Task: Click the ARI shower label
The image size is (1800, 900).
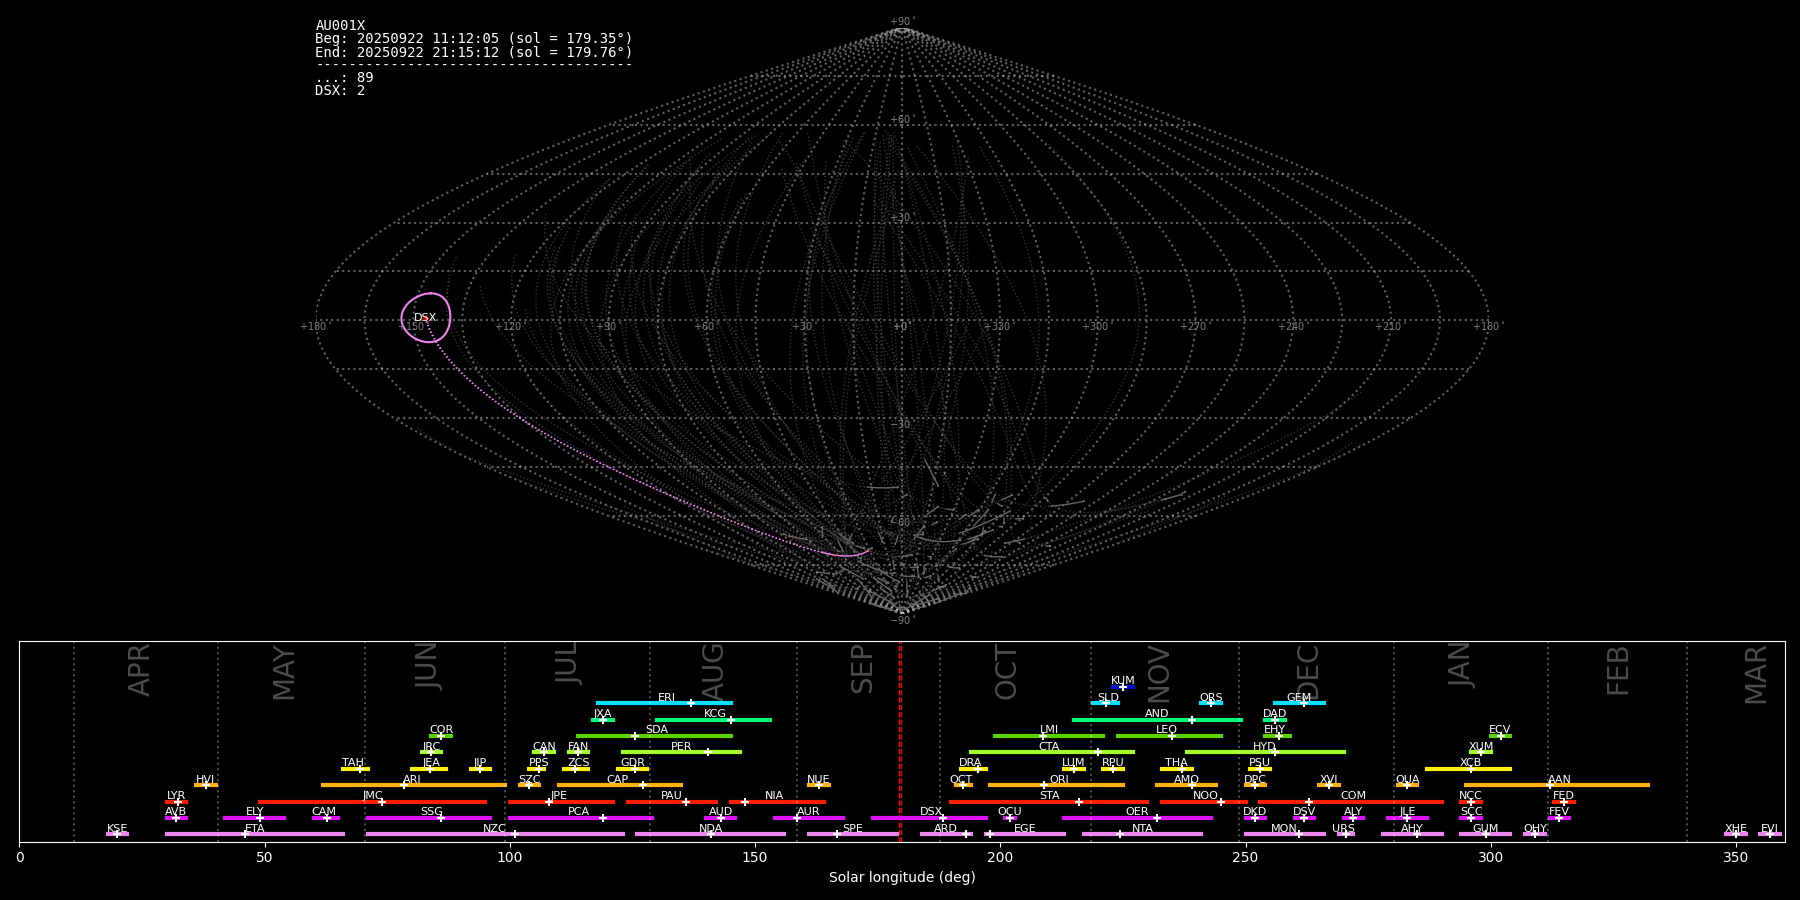Action: 411,780
